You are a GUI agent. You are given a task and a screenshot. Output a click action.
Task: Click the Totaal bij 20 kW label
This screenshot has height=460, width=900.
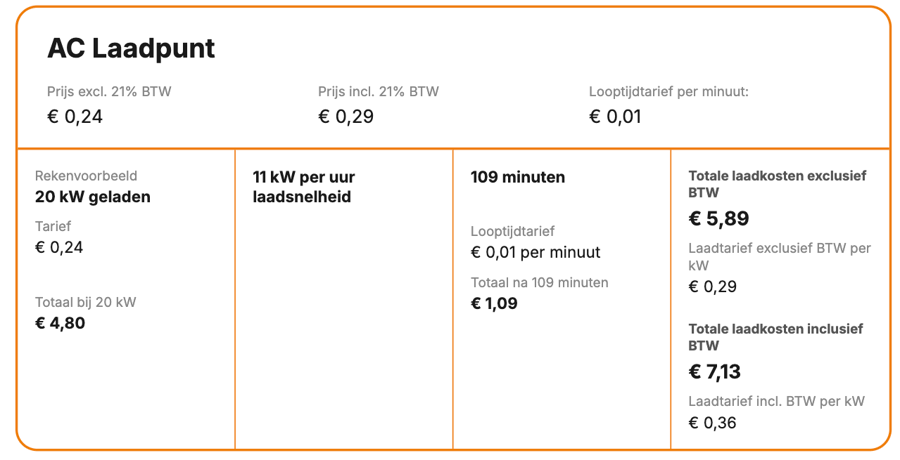point(85,302)
